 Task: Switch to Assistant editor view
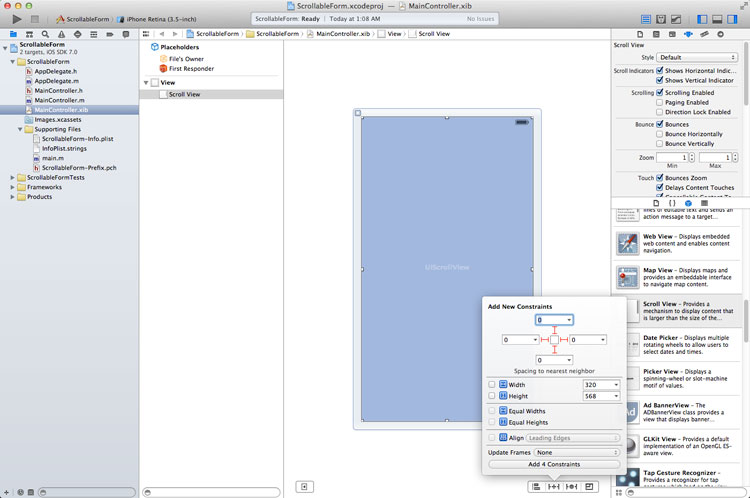pyautogui.click(x=661, y=19)
